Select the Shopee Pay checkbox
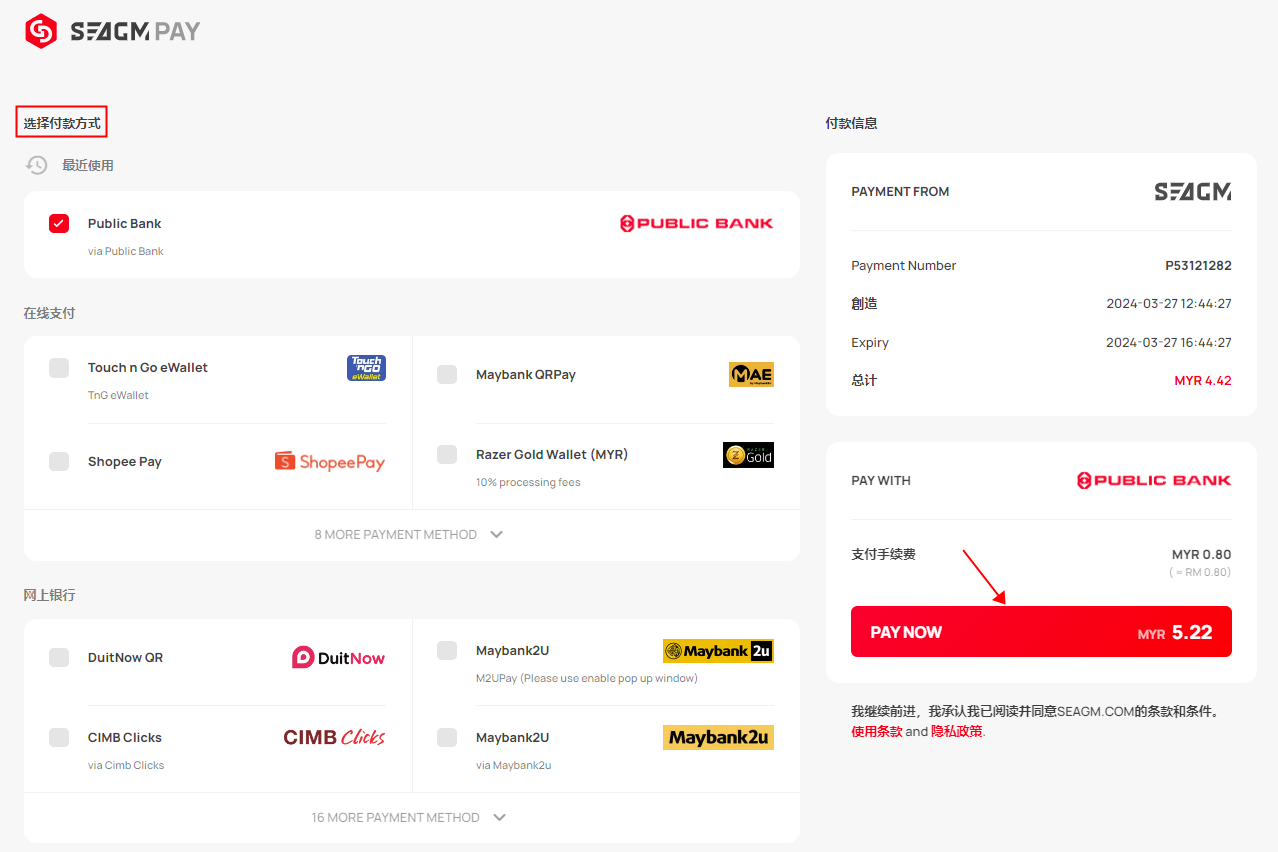 click(59, 461)
